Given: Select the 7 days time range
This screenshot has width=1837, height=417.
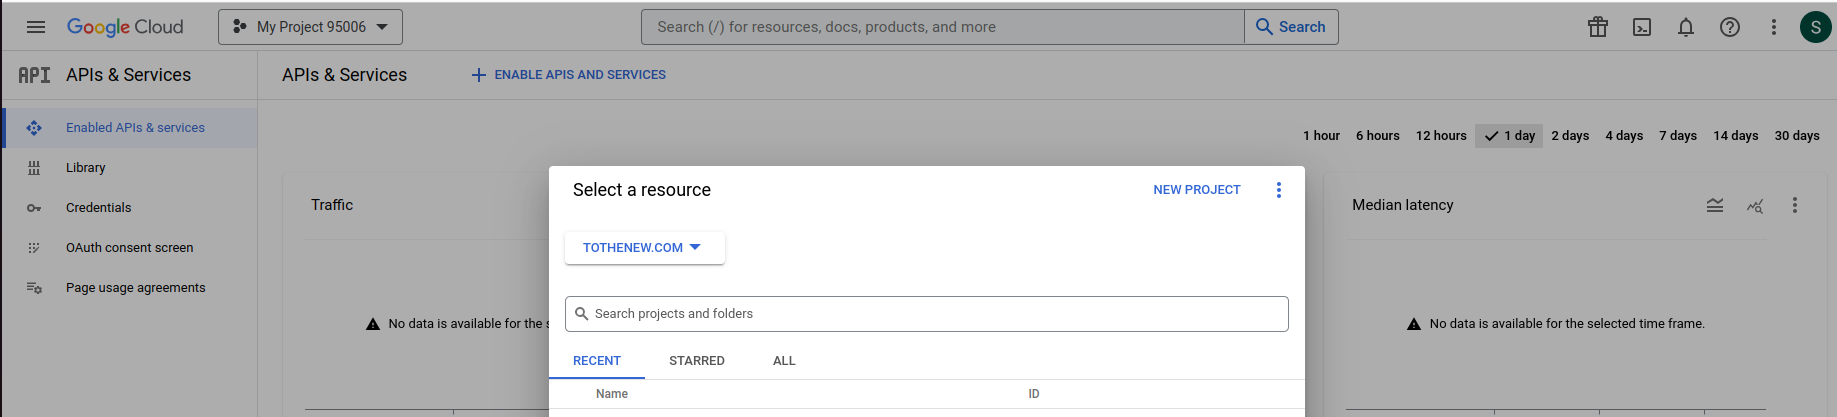Looking at the screenshot, I should pos(1678,136).
